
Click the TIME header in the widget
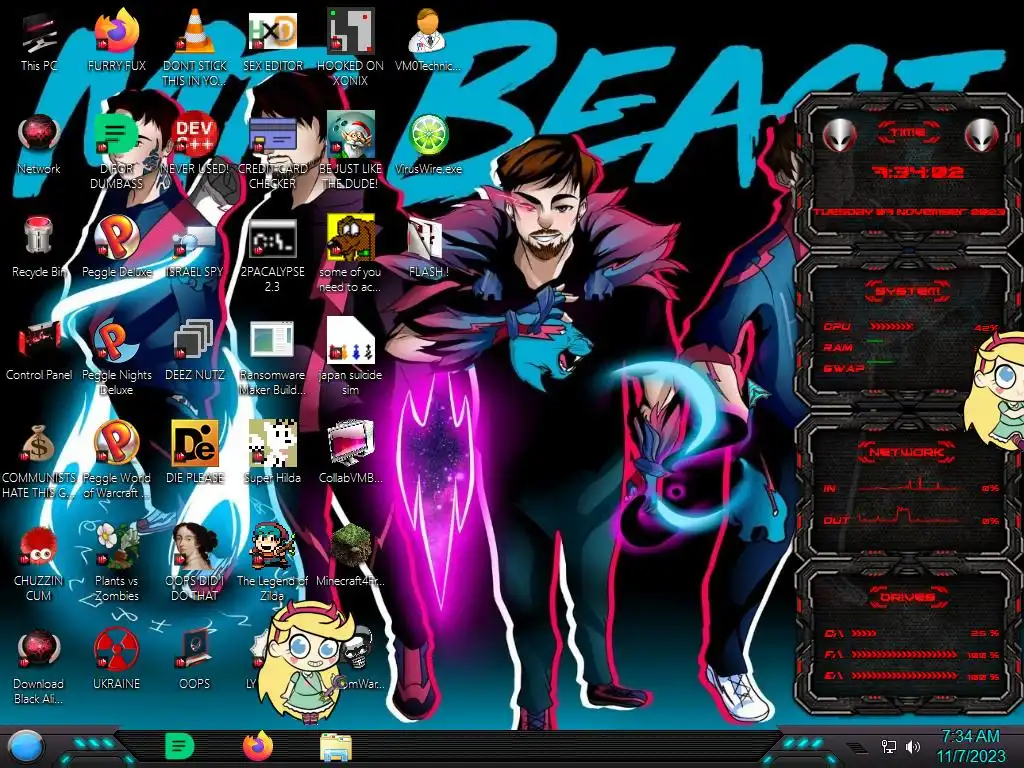coord(908,133)
